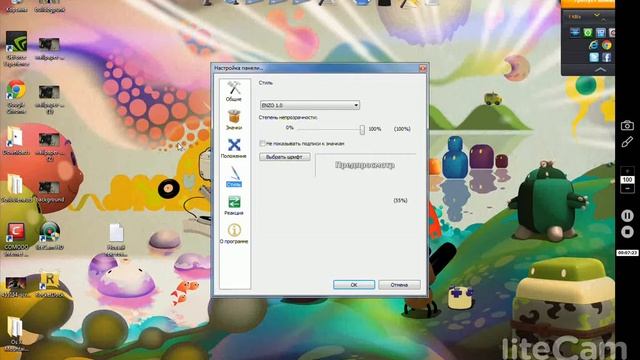Close the Настройка панели dialog
This screenshot has width=640, height=360.
tap(422, 68)
